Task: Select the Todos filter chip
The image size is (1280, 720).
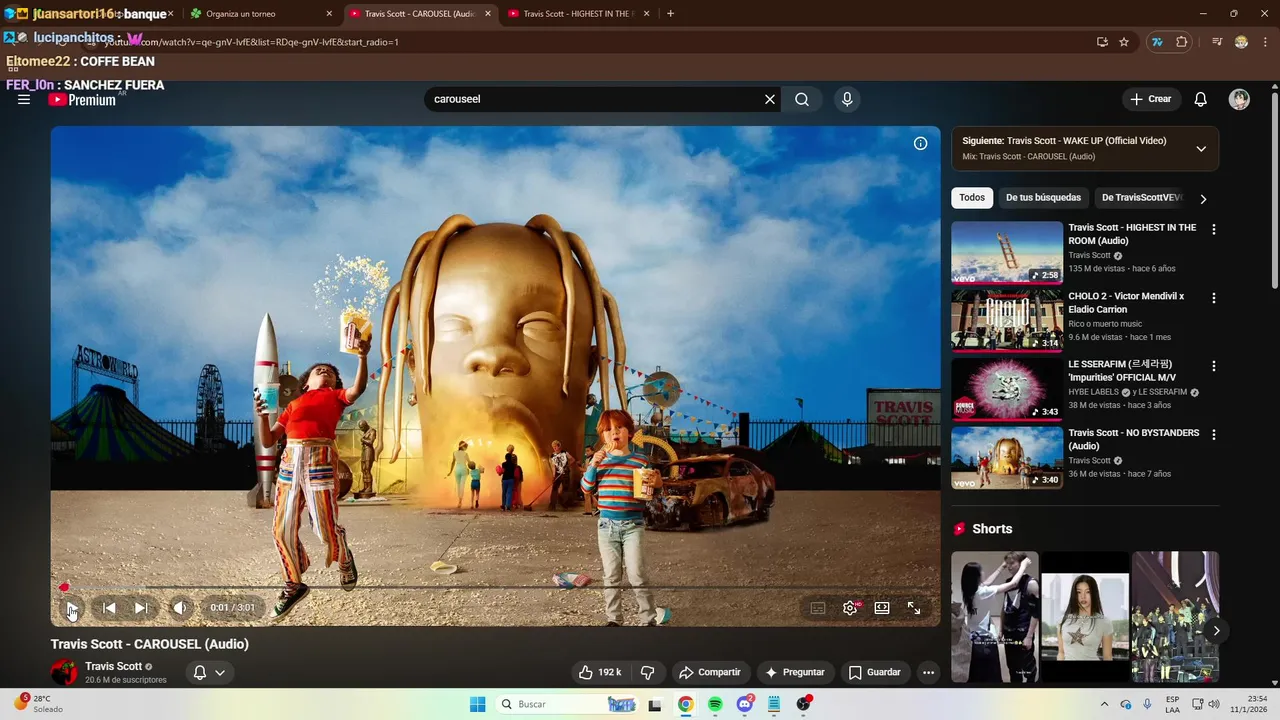Action: tap(972, 198)
